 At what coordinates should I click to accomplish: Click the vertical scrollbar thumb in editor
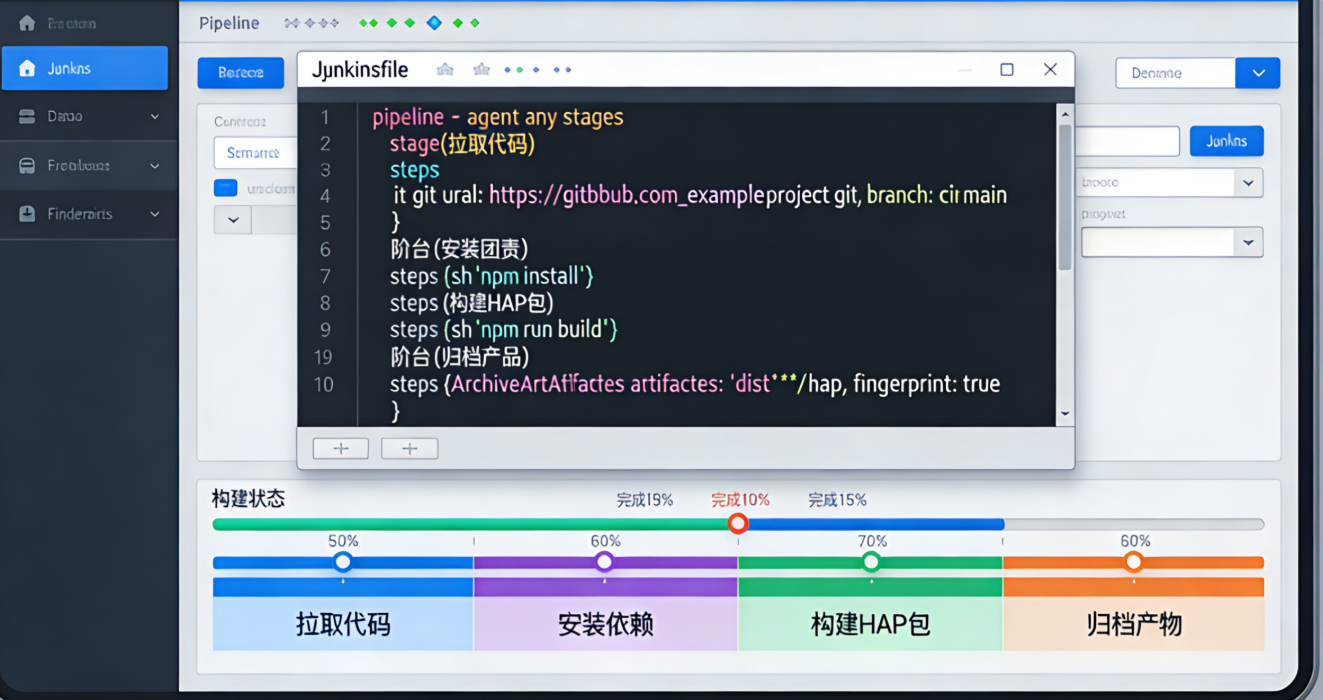1065,197
